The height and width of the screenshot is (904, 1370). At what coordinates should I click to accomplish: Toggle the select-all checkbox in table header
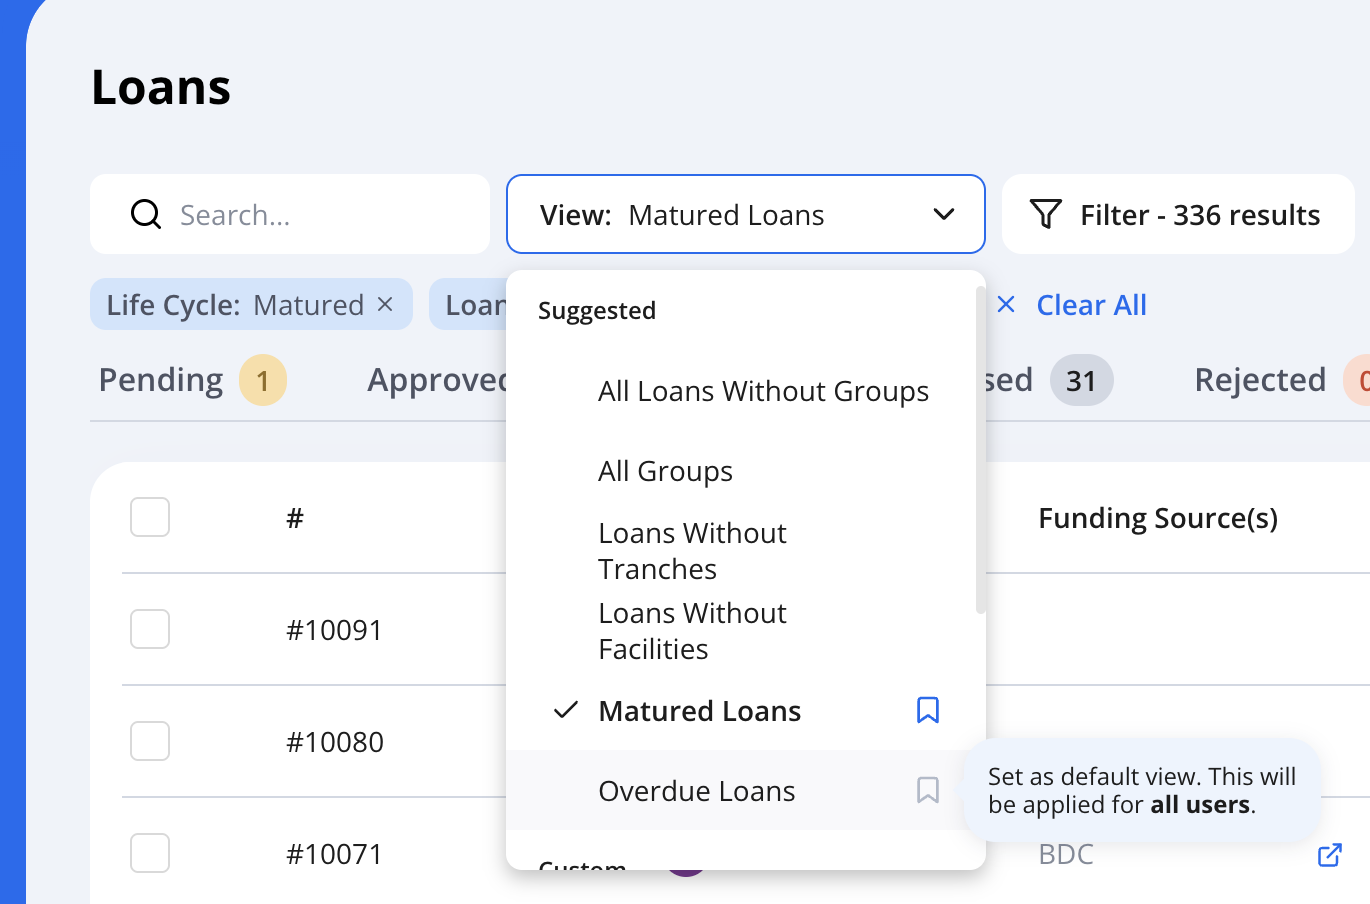150,517
